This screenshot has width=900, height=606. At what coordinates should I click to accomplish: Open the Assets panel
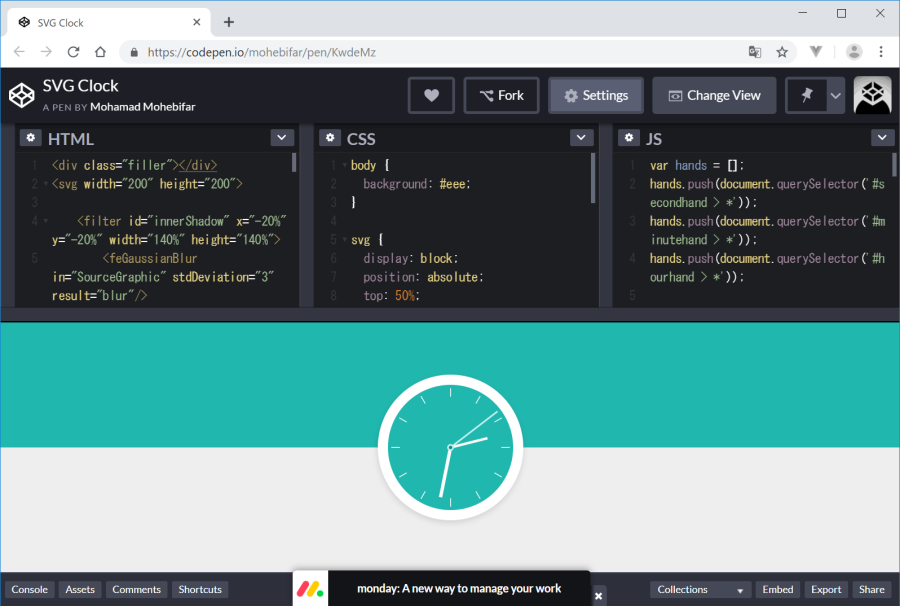(80, 590)
